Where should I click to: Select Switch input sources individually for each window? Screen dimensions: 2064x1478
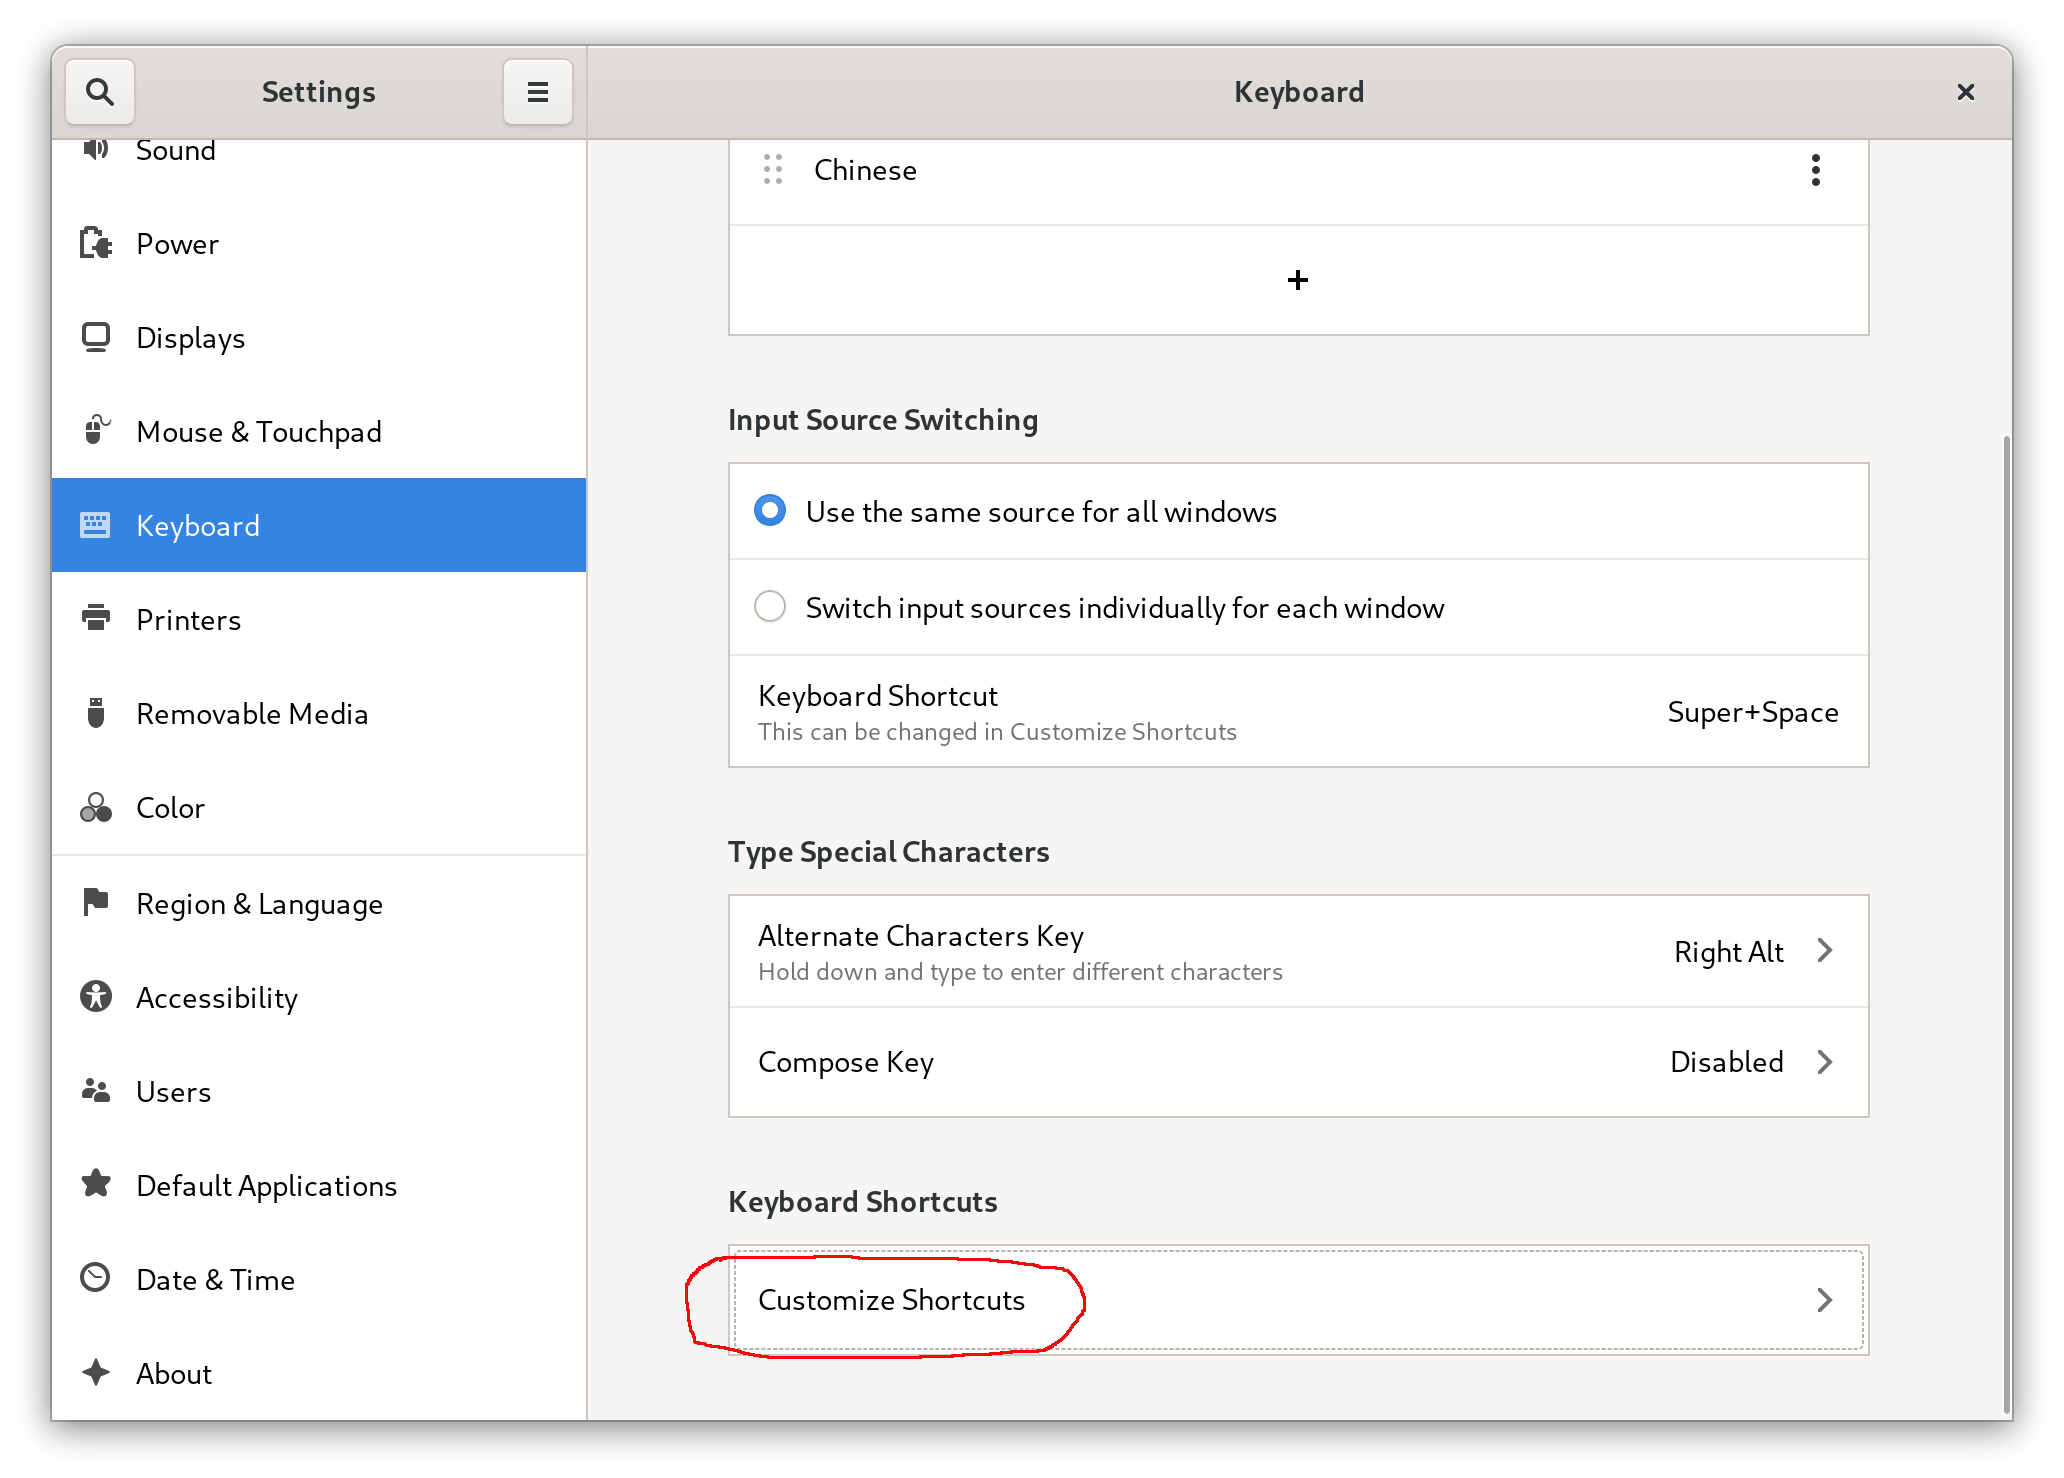(x=770, y=606)
